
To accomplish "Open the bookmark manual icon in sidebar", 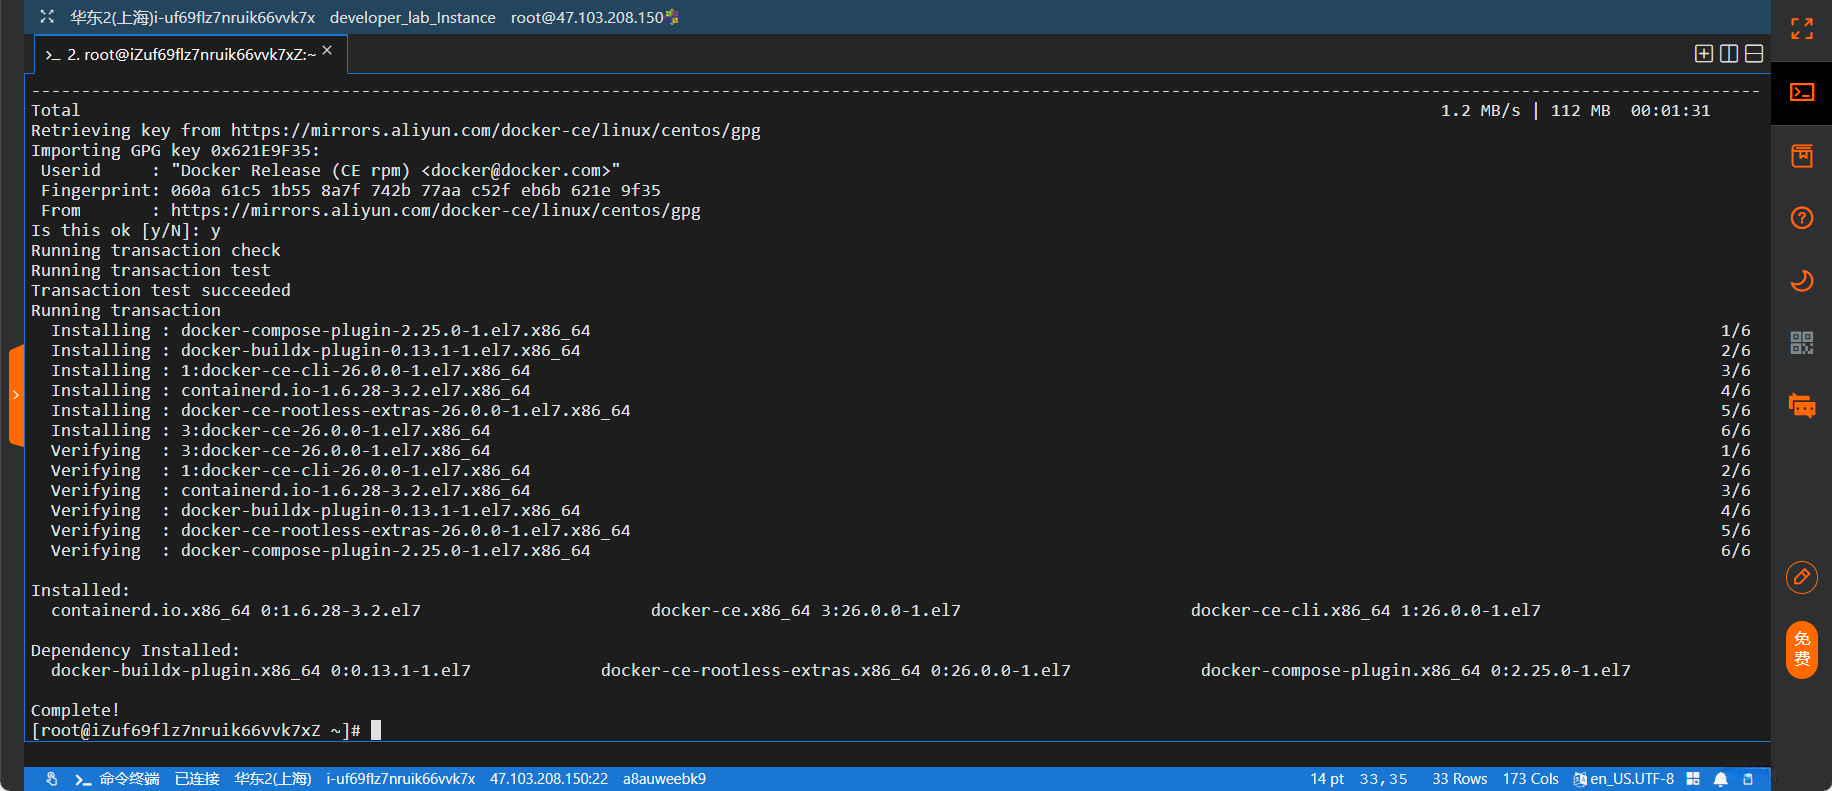I will [x=1802, y=156].
